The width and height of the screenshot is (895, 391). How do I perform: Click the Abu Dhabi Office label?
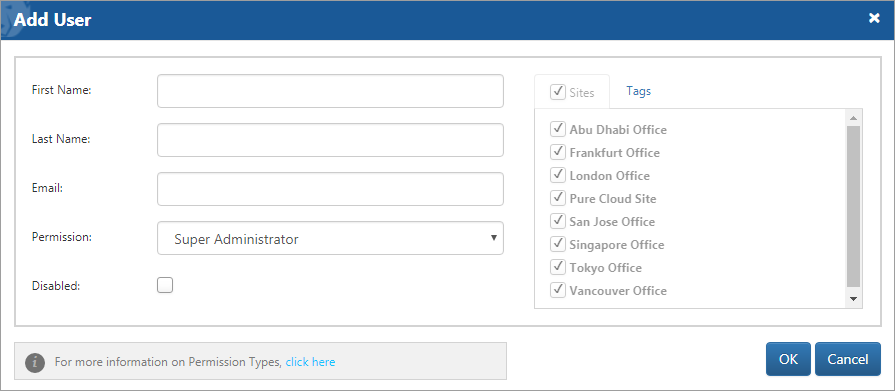618,130
